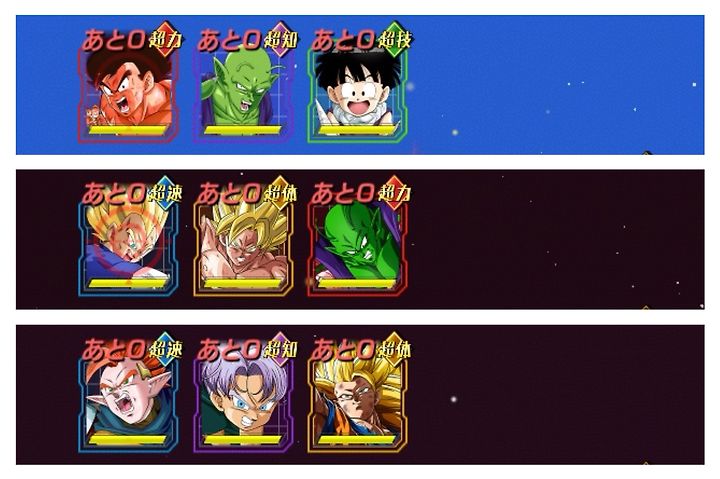Click the yellow gauge bar under Trunks
This screenshot has height=479, width=720.
pos(242,440)
